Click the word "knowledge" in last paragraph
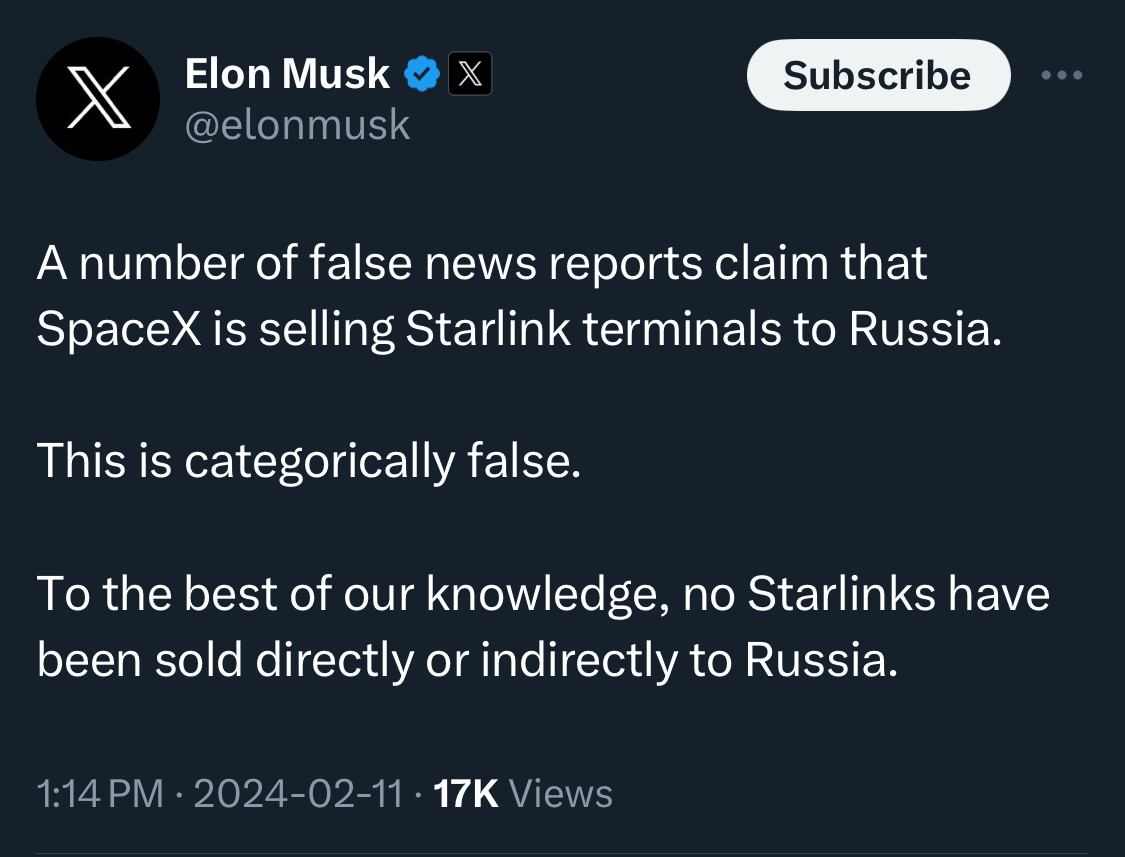Screen dimensions: 1125x857 pos(543,595)
